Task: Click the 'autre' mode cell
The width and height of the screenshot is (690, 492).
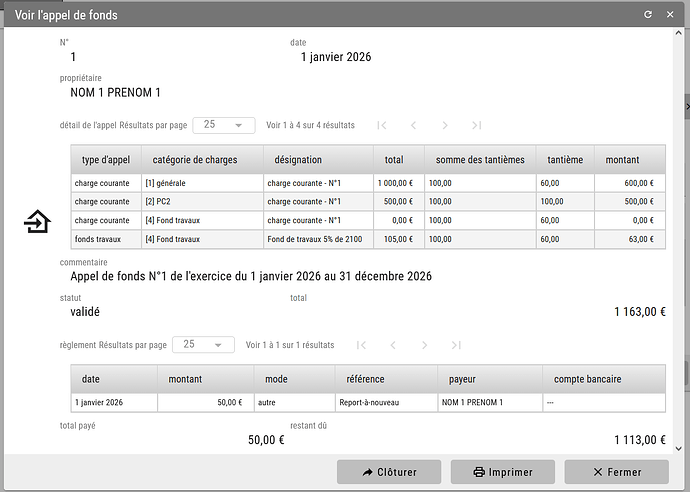Action: [294, 403]
